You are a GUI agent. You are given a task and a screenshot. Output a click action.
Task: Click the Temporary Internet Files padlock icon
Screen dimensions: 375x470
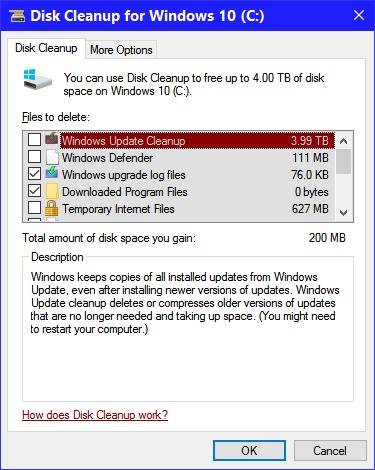click(51, 208)
